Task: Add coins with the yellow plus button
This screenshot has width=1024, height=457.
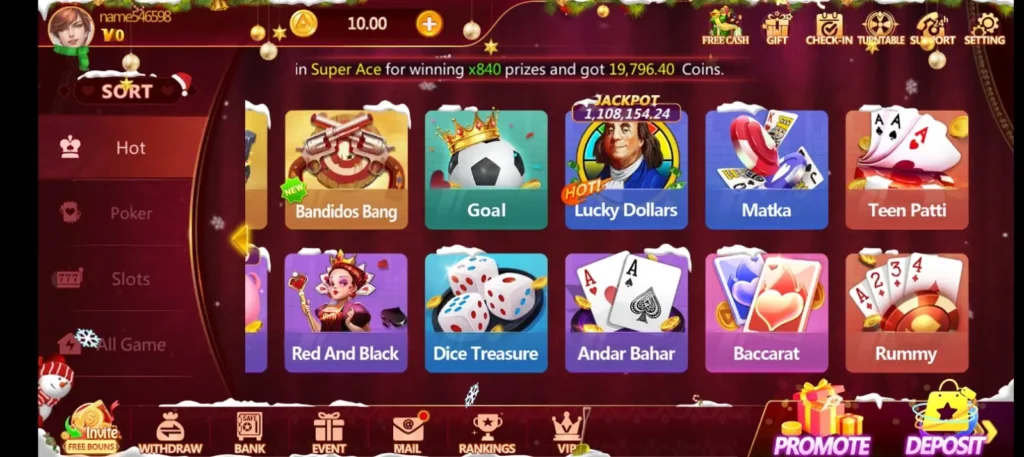Action: click(x=429, y=24)
